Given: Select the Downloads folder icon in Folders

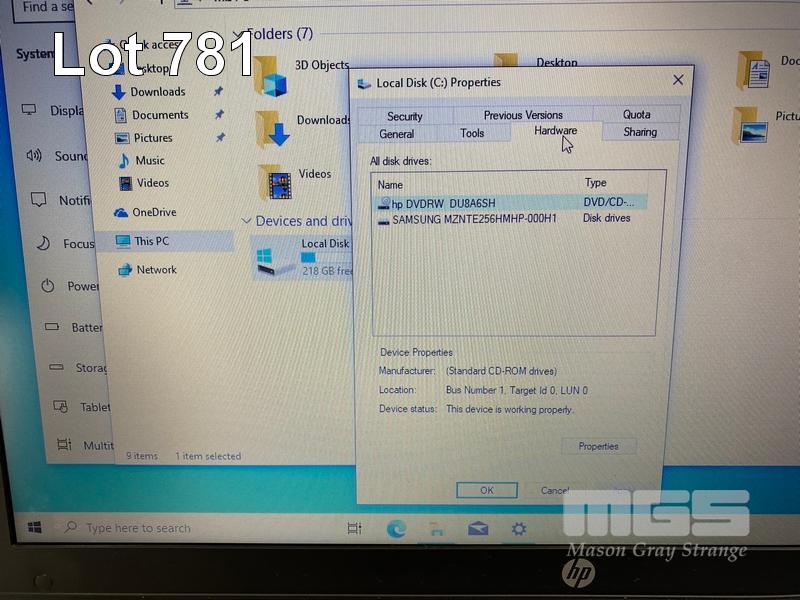Looking at the screenshot, I should coord(272,129).
